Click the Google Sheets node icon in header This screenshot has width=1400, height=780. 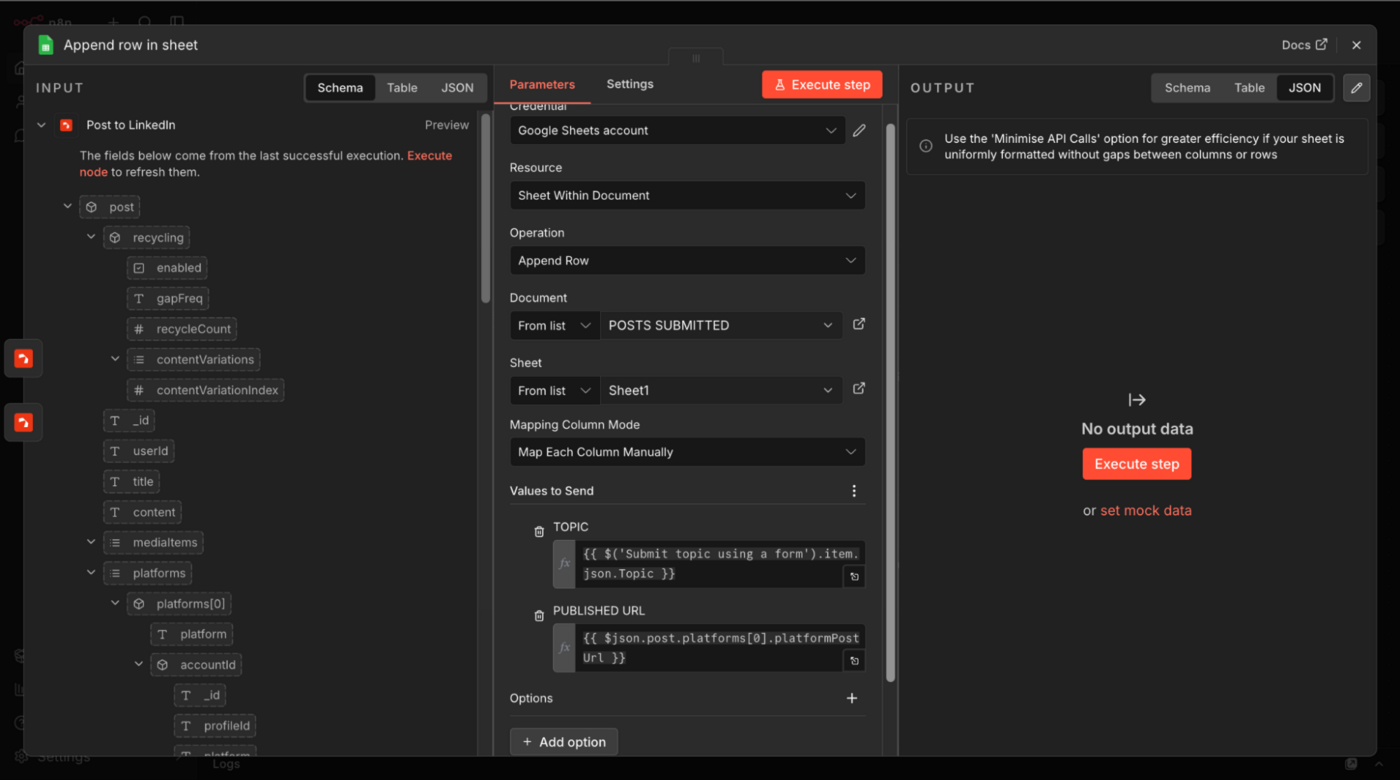(x=45, y=45)
